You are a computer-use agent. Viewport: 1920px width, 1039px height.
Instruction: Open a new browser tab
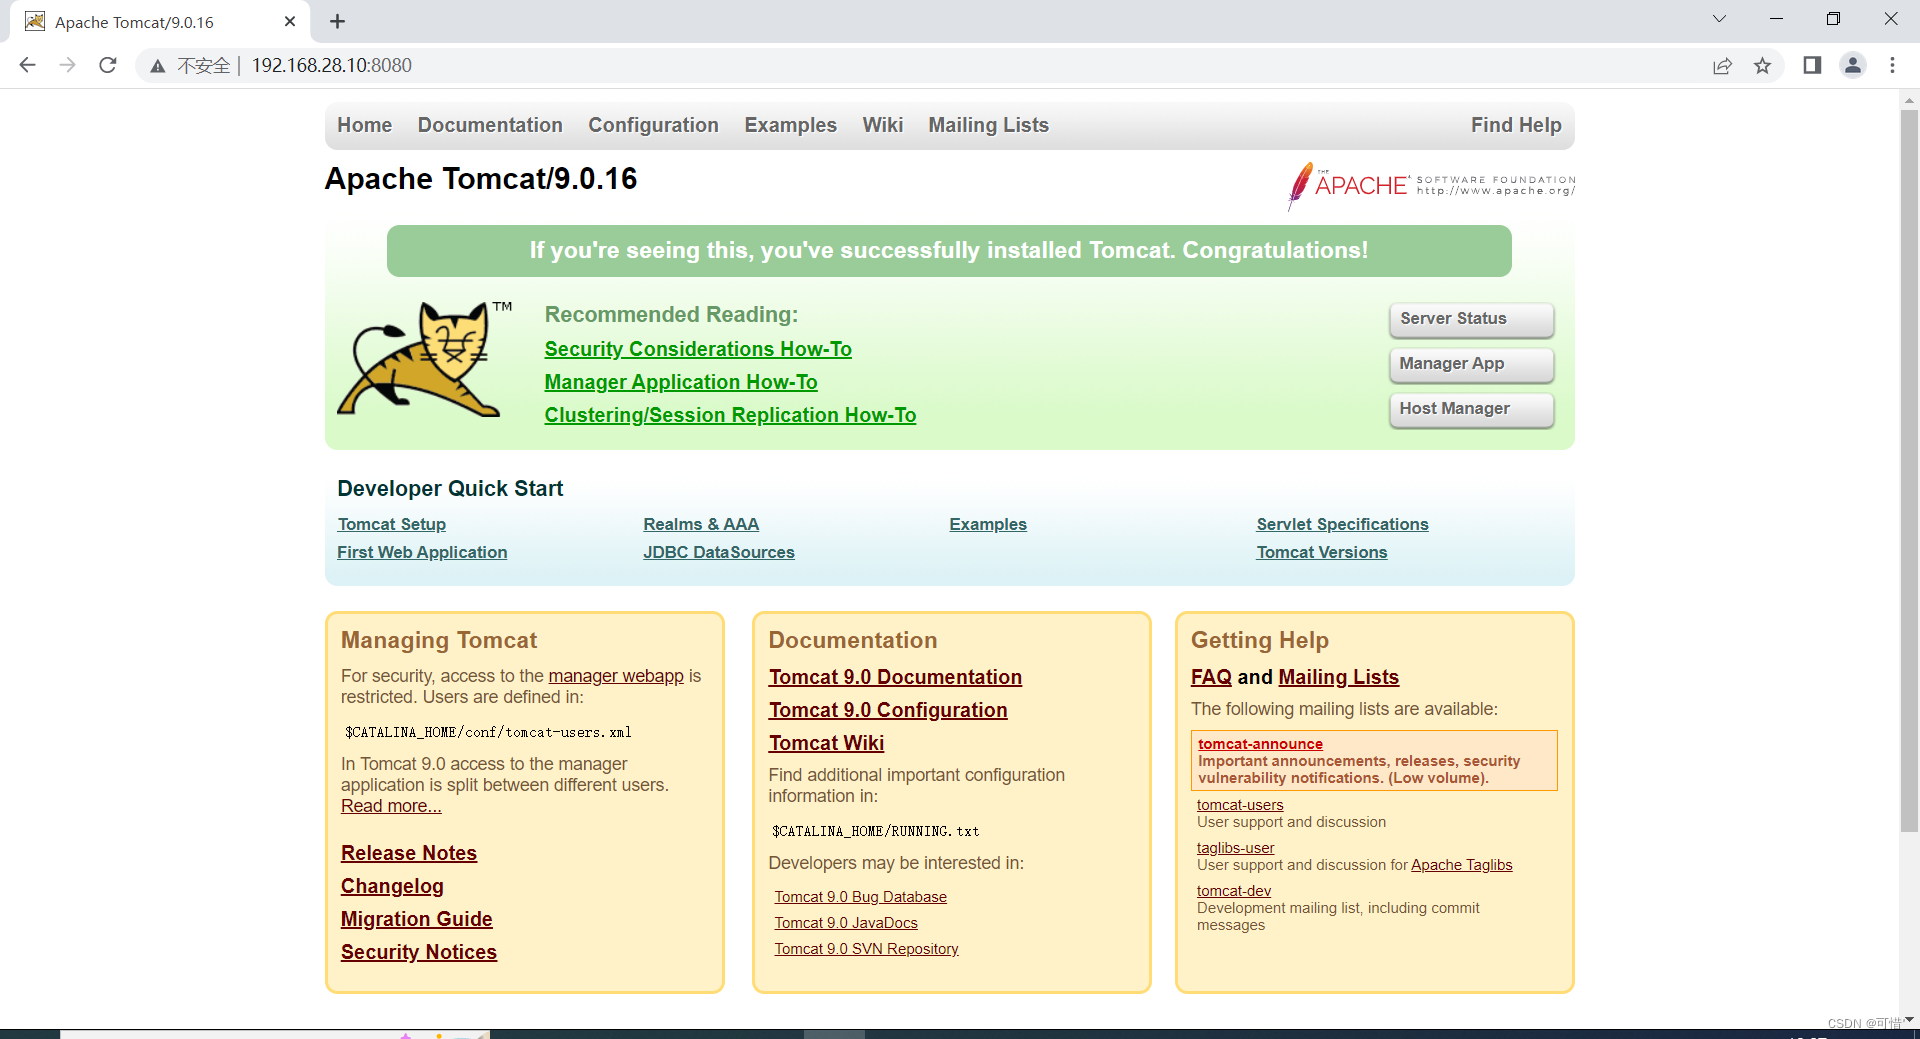[x=337, y=21]
